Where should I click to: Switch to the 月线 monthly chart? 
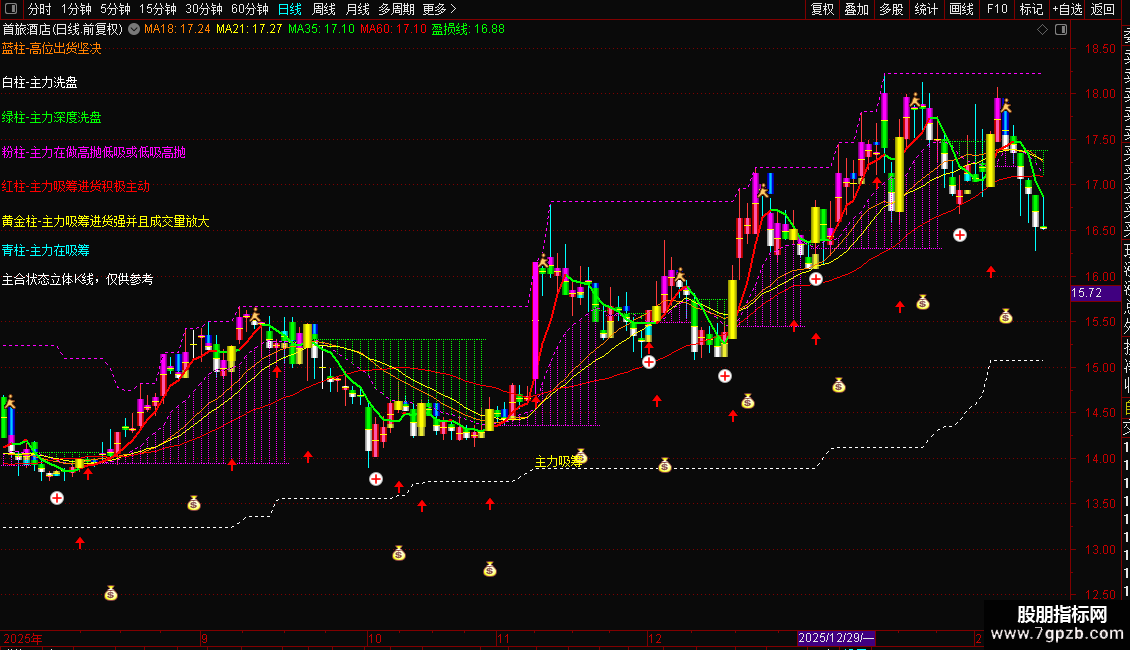pos(357,9)
